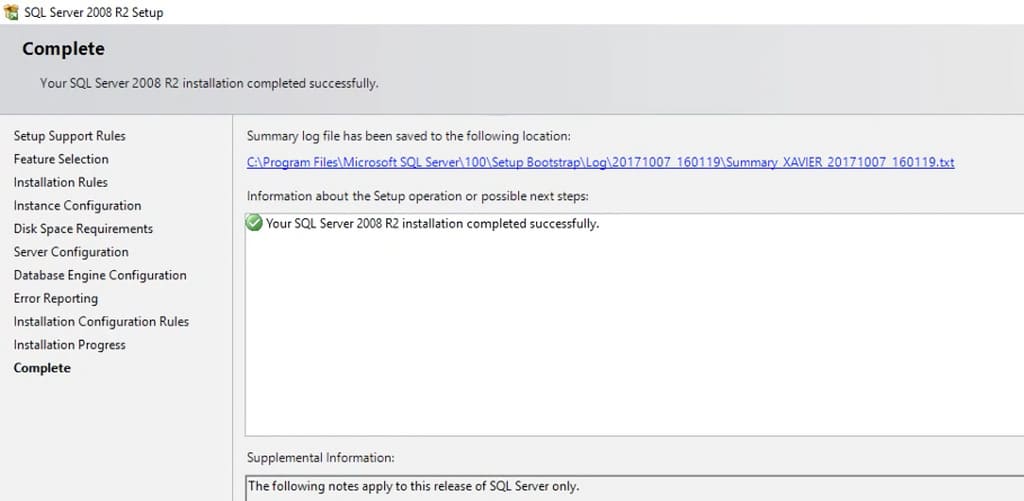The image size is (1024, 501).
Task: Select Error Reporting step
Action: (56, 298)
